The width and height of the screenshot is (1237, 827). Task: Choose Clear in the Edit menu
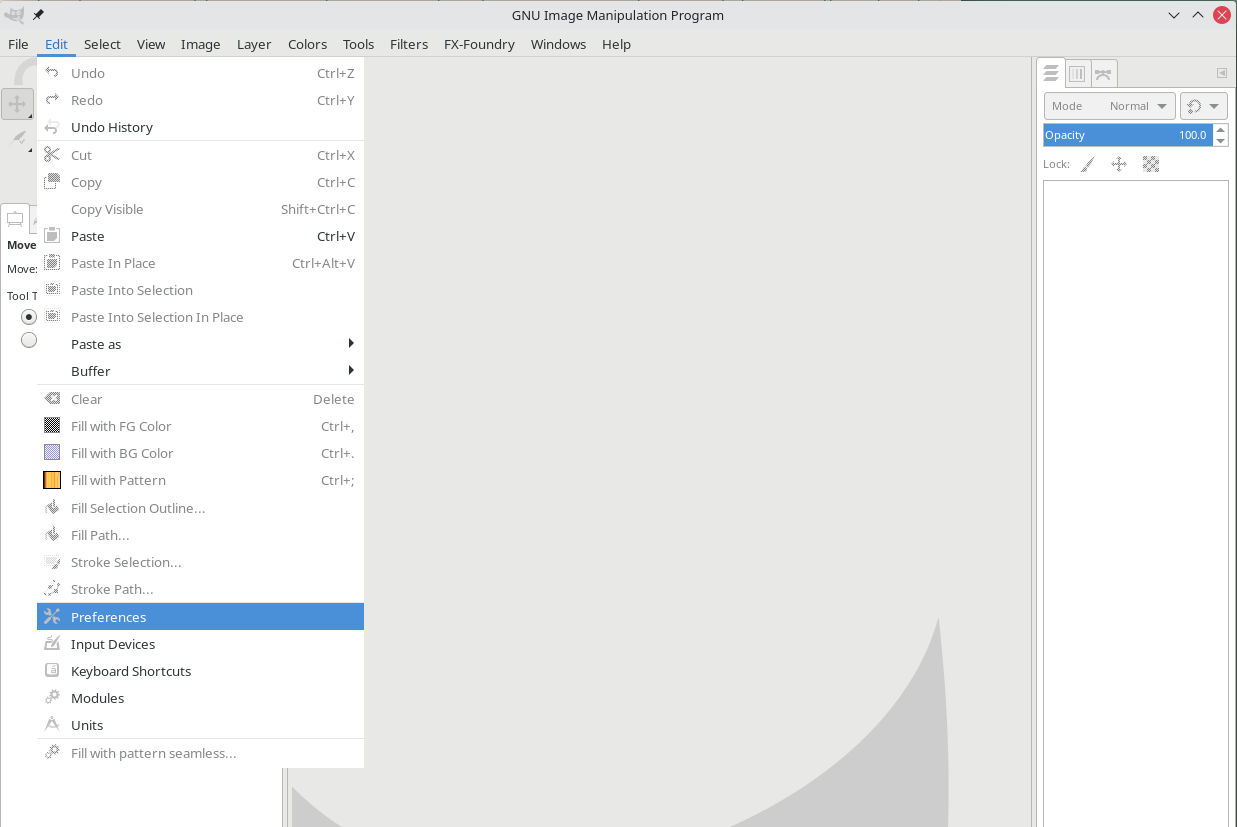pyautogui.click(x=200, y=399)
